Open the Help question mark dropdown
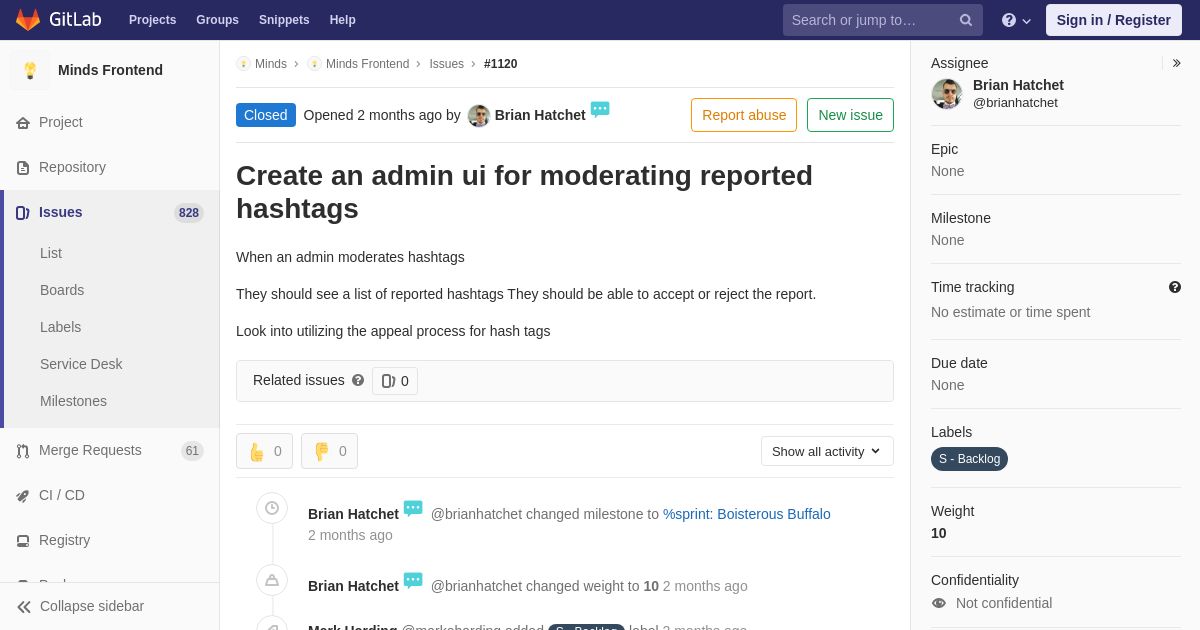The image size is (1200, 630). pos(1016,20)
